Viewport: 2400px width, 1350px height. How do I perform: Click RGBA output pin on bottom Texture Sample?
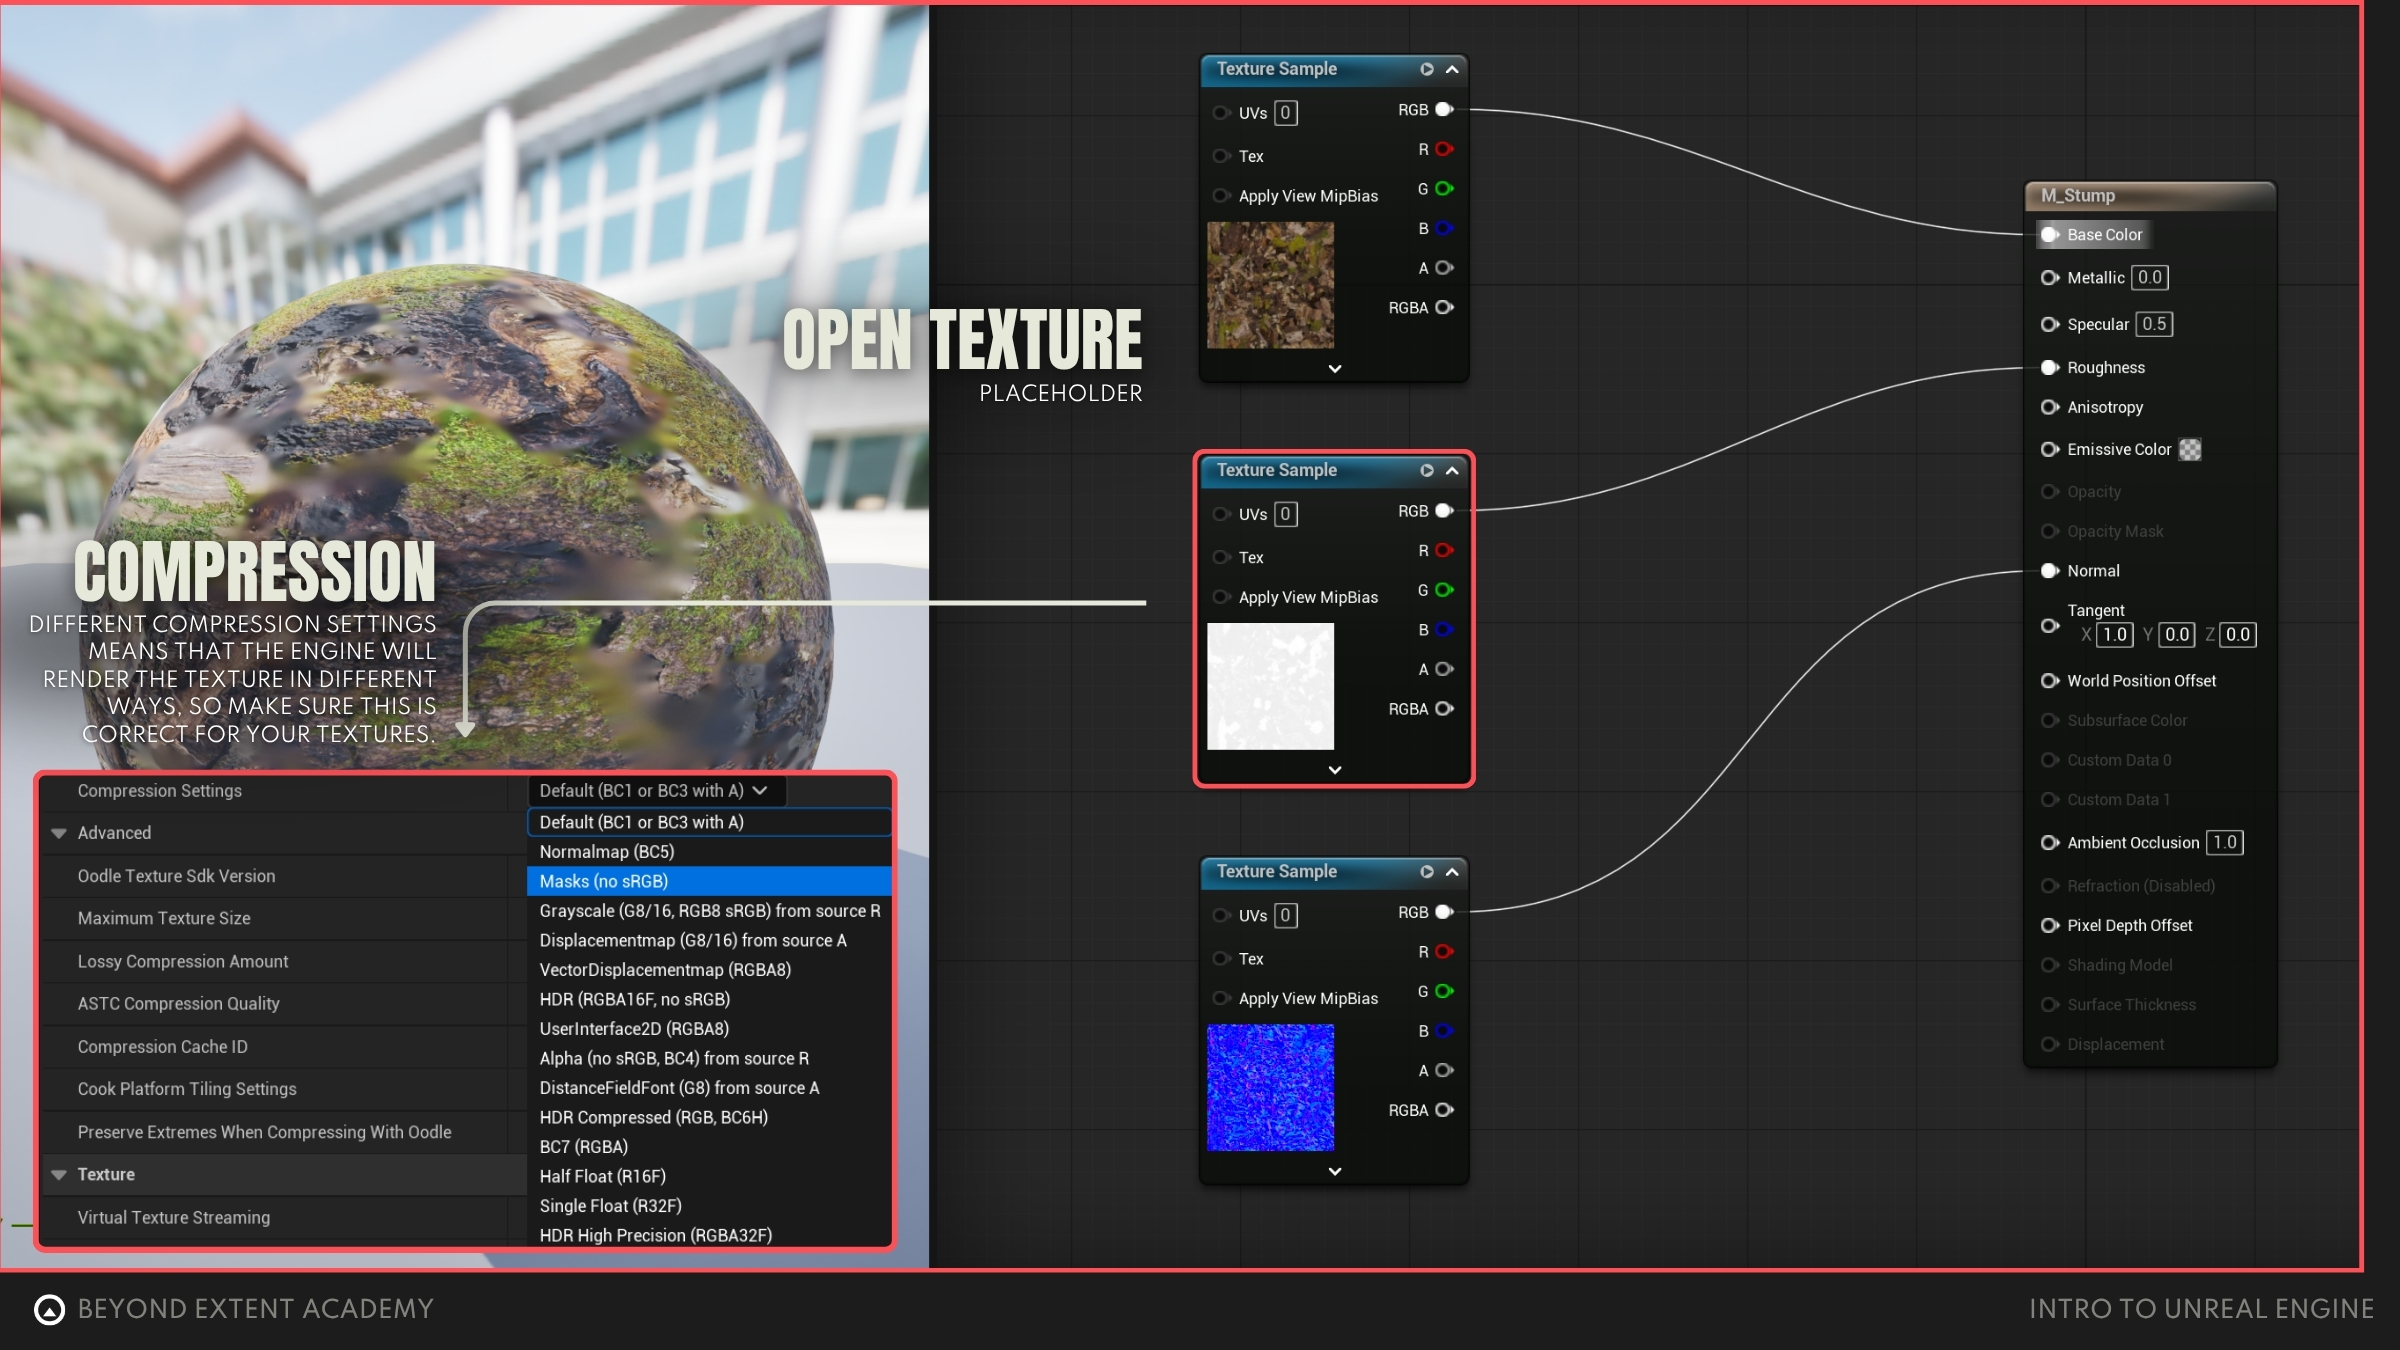(1443, 1110)
